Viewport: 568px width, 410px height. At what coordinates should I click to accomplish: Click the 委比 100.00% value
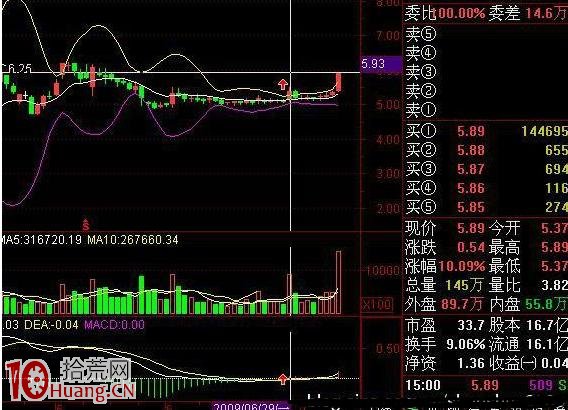pos(461,14)
